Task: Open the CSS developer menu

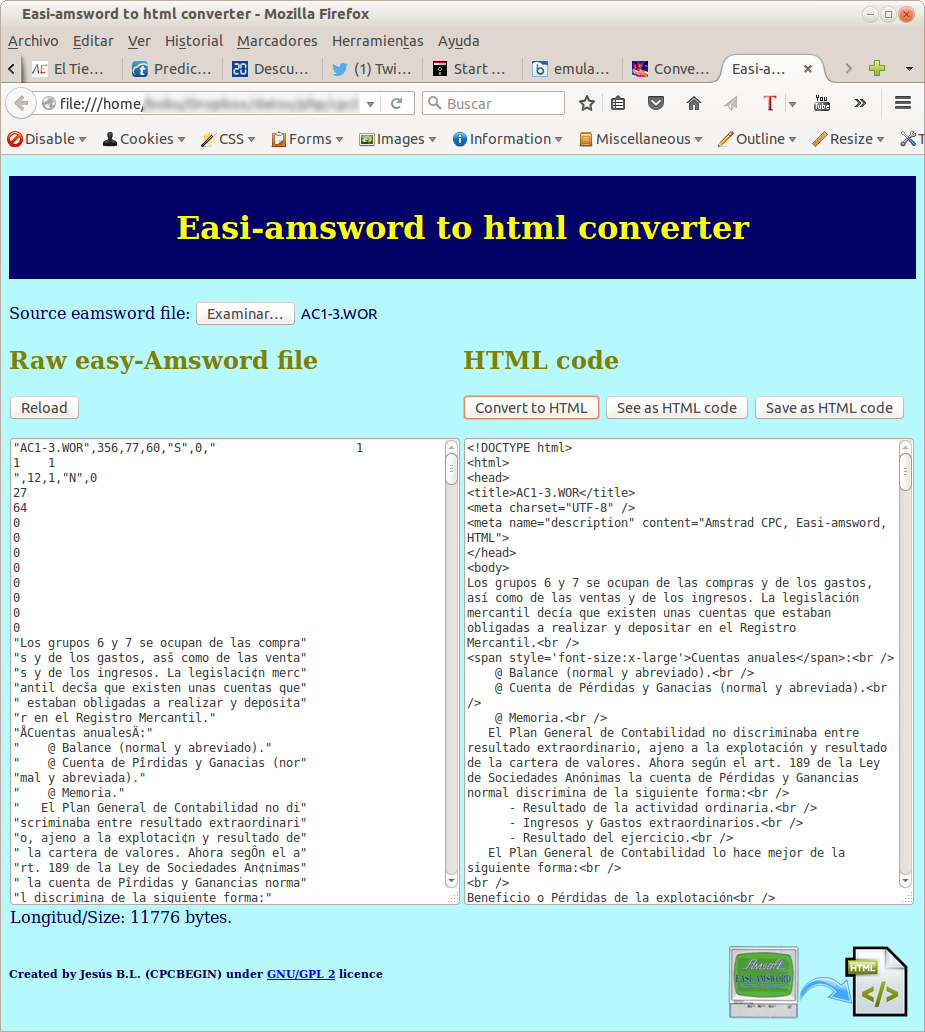Action: tap(228, 139)
